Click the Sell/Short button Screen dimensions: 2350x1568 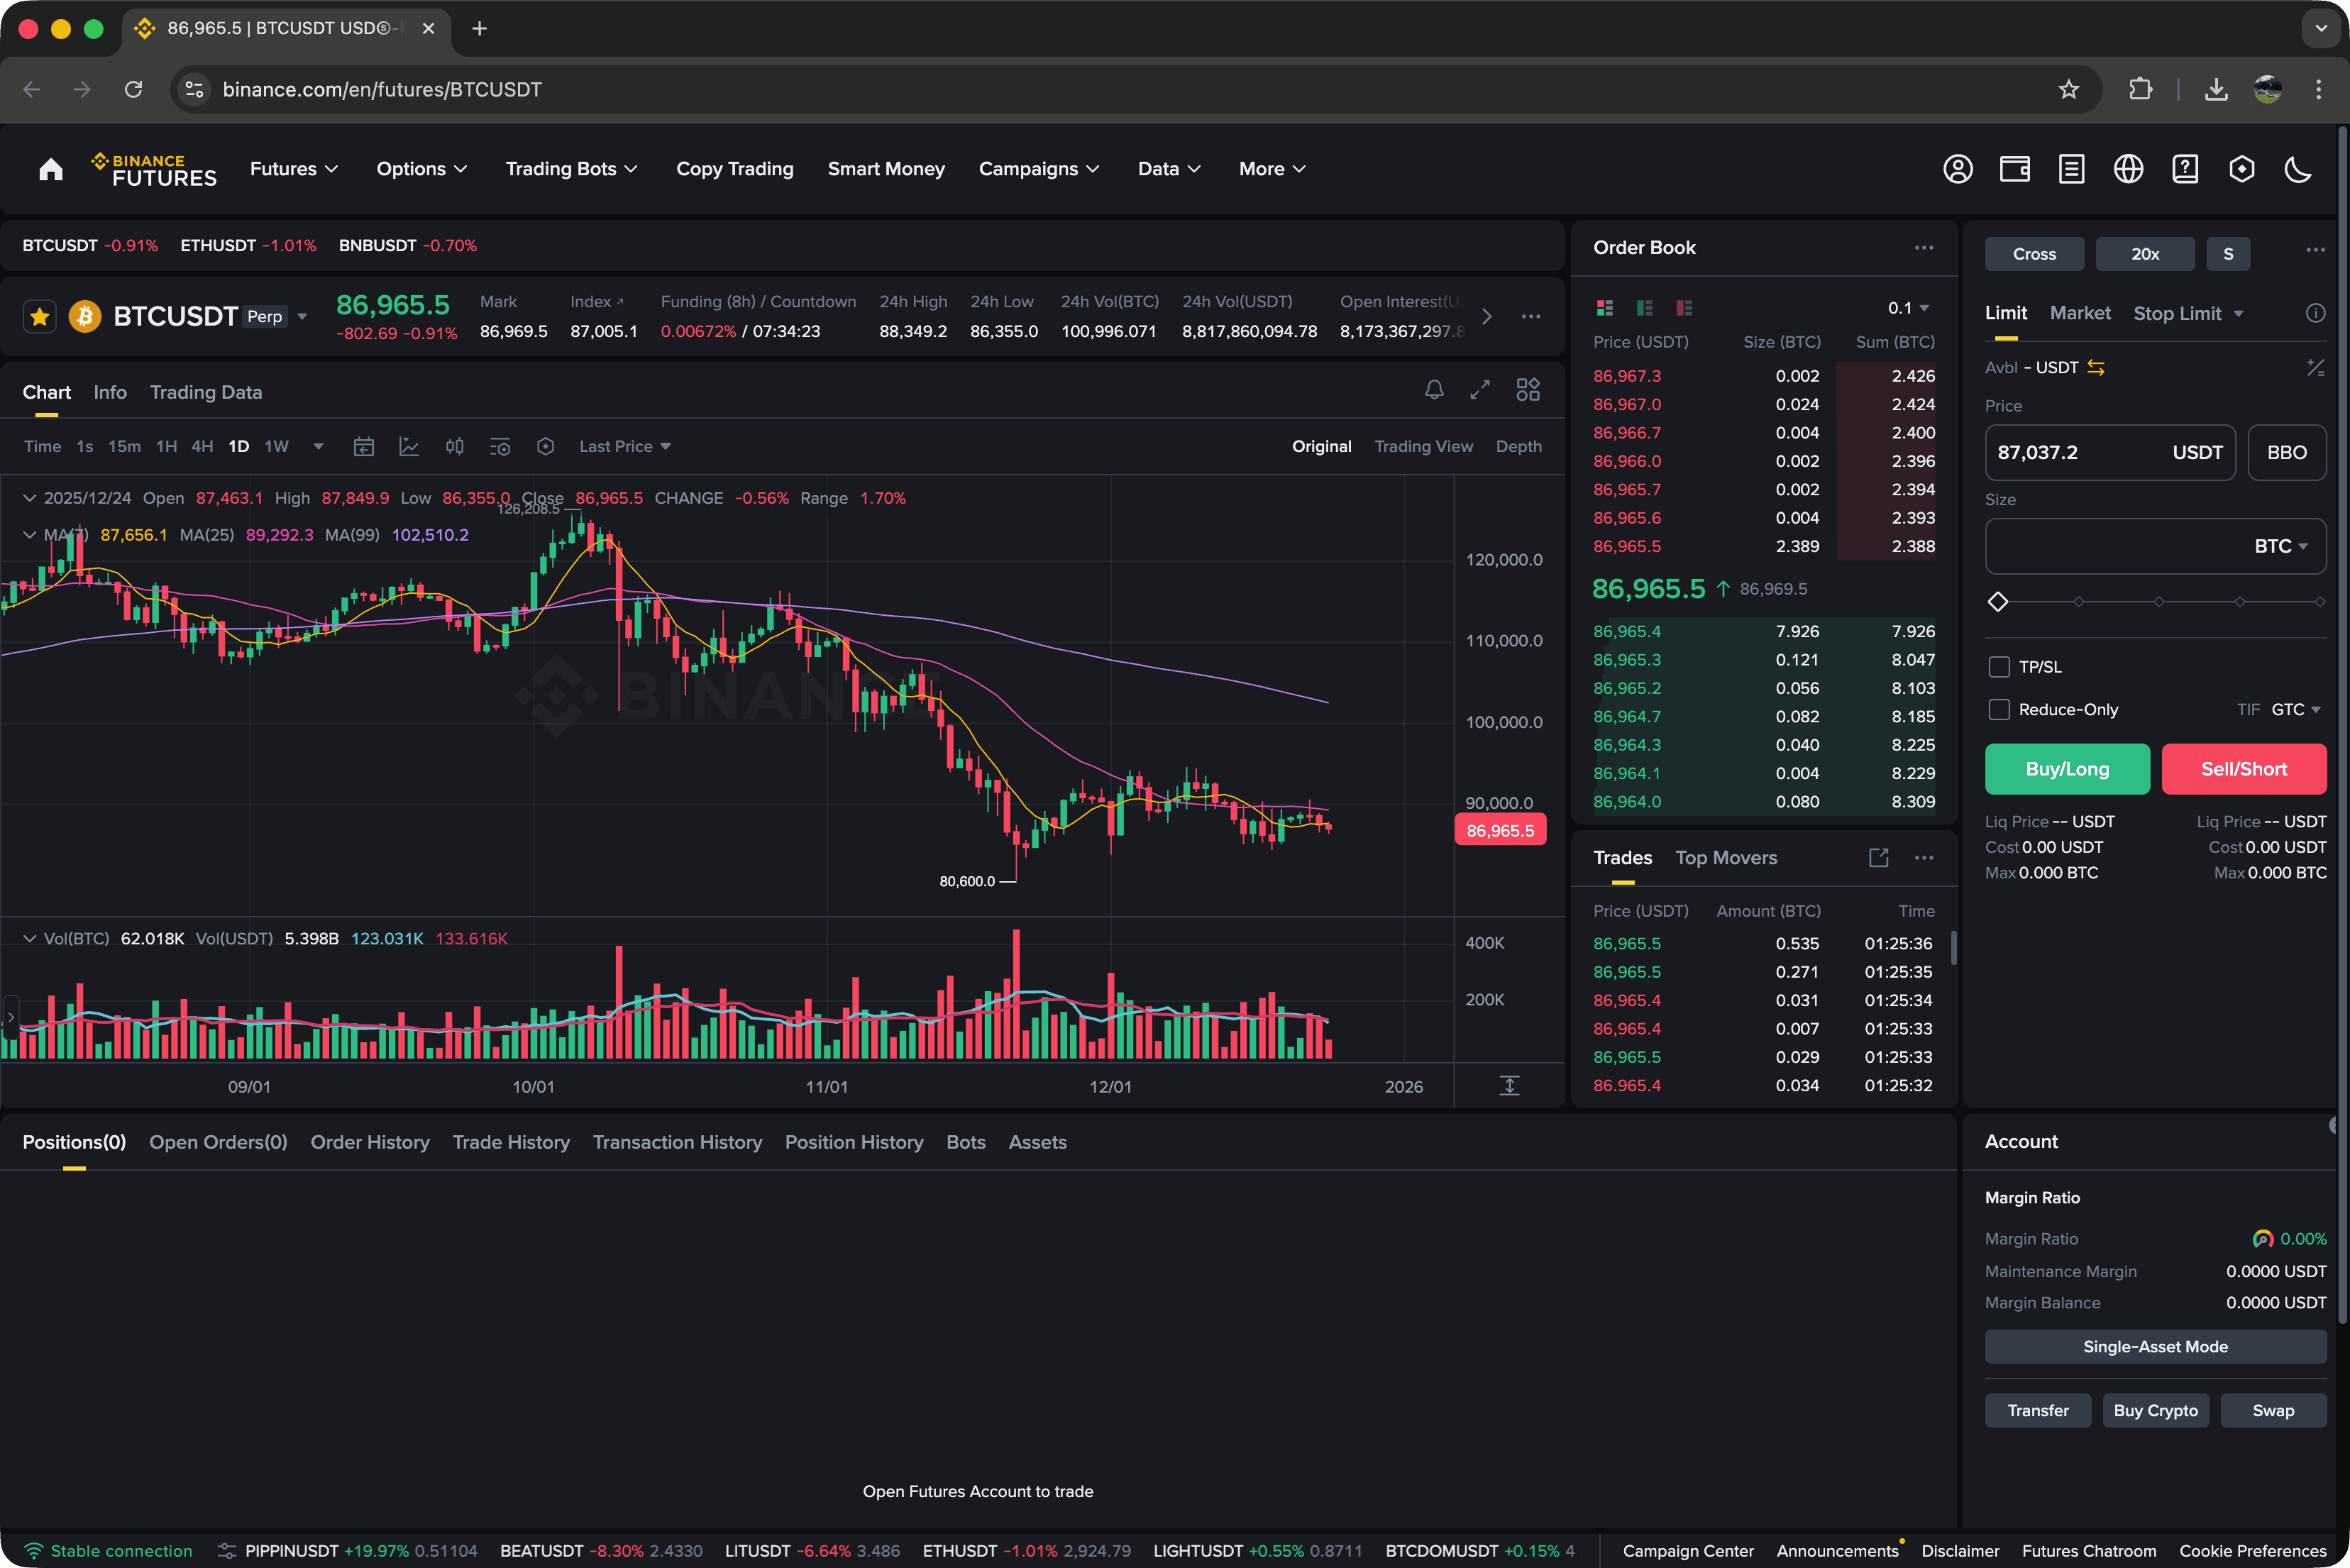(2244, 770)
